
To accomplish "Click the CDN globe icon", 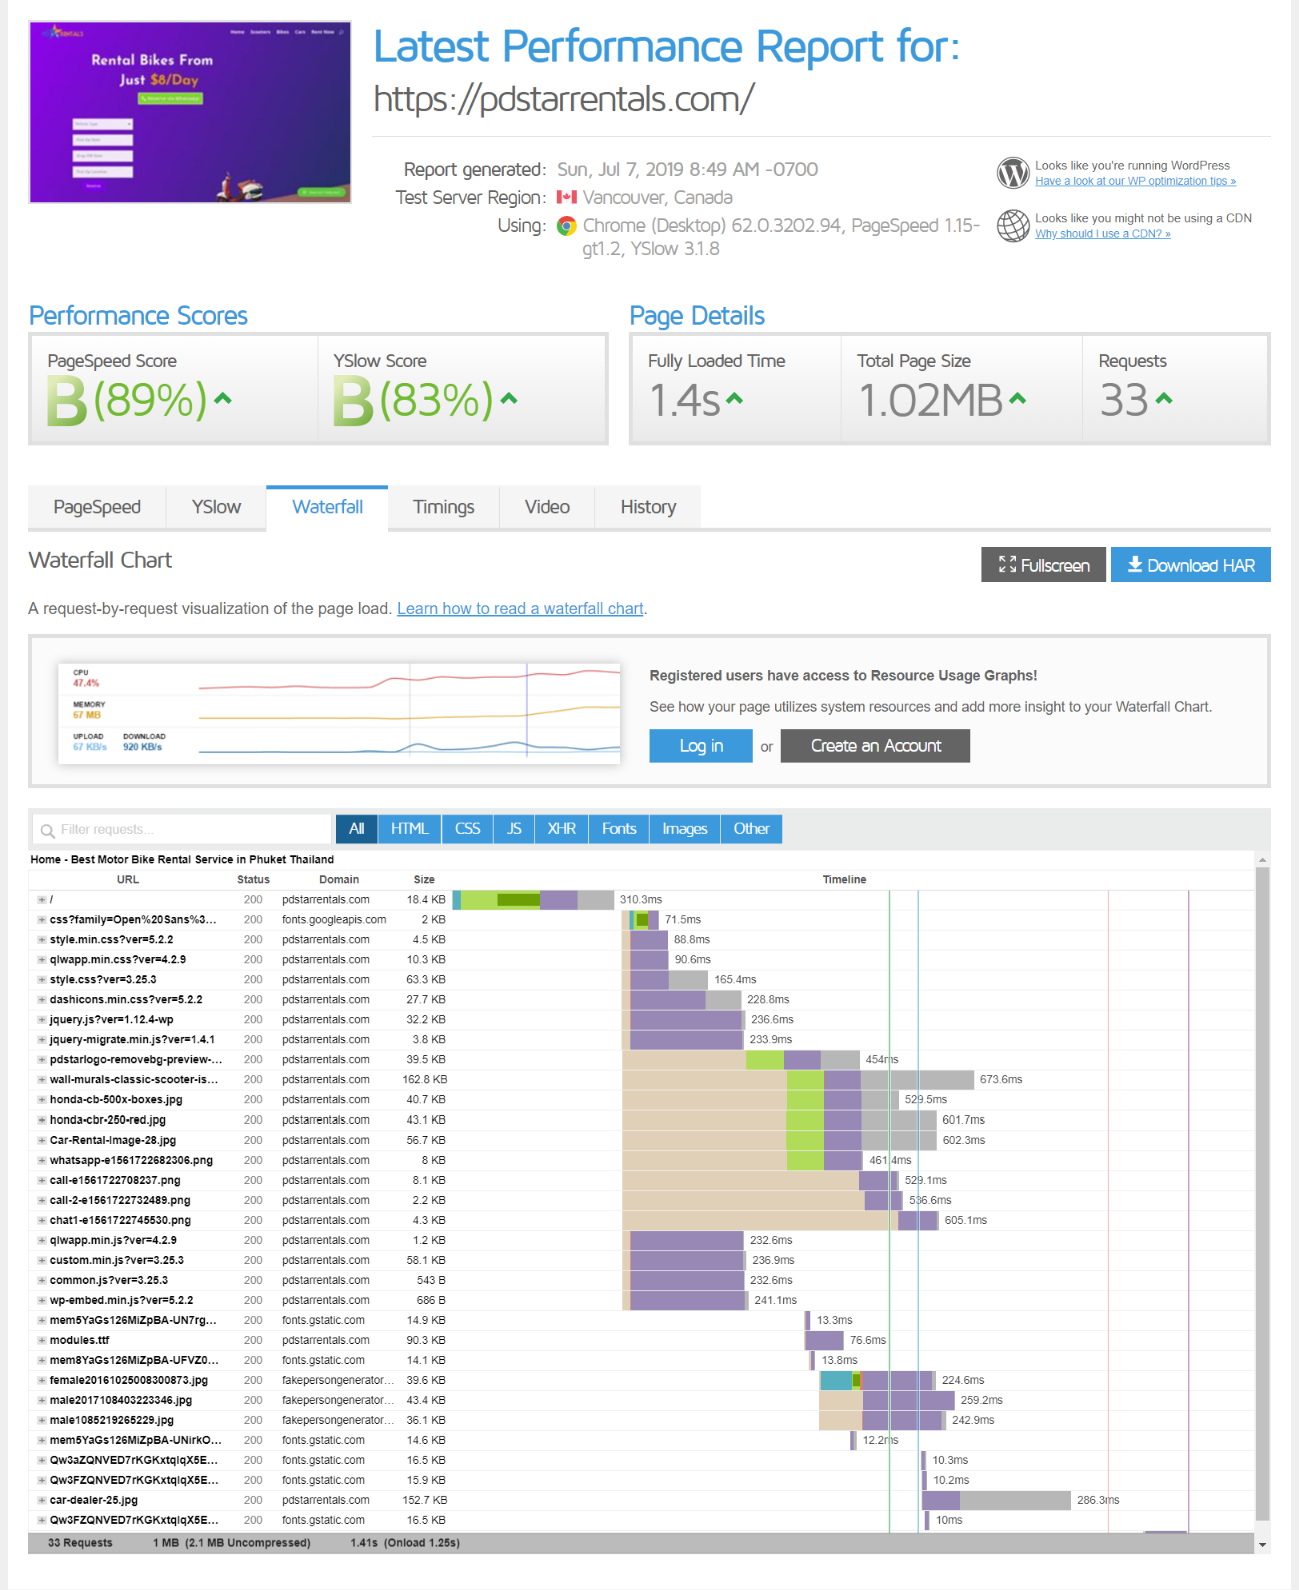I will click(x=1013, y=226).
